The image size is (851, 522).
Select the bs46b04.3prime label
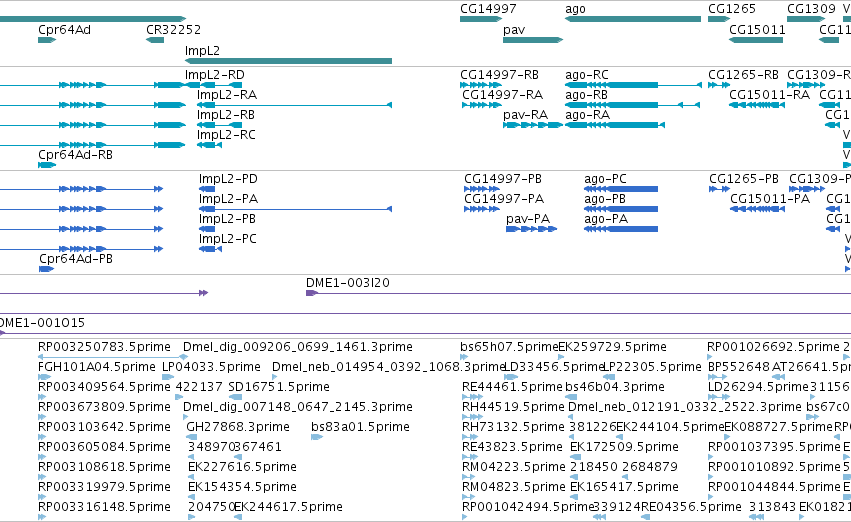(x=614, y=387)
